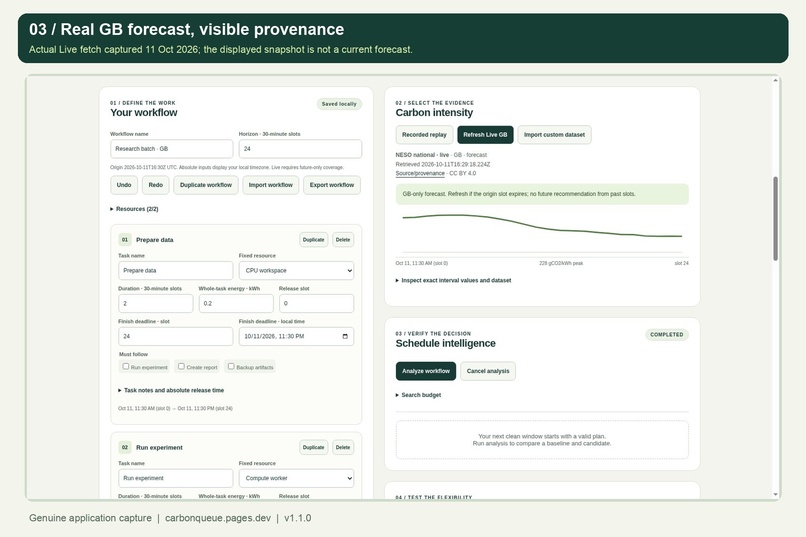Open the Compute worker fixed resource dropdown

click(x=296, y=478)
